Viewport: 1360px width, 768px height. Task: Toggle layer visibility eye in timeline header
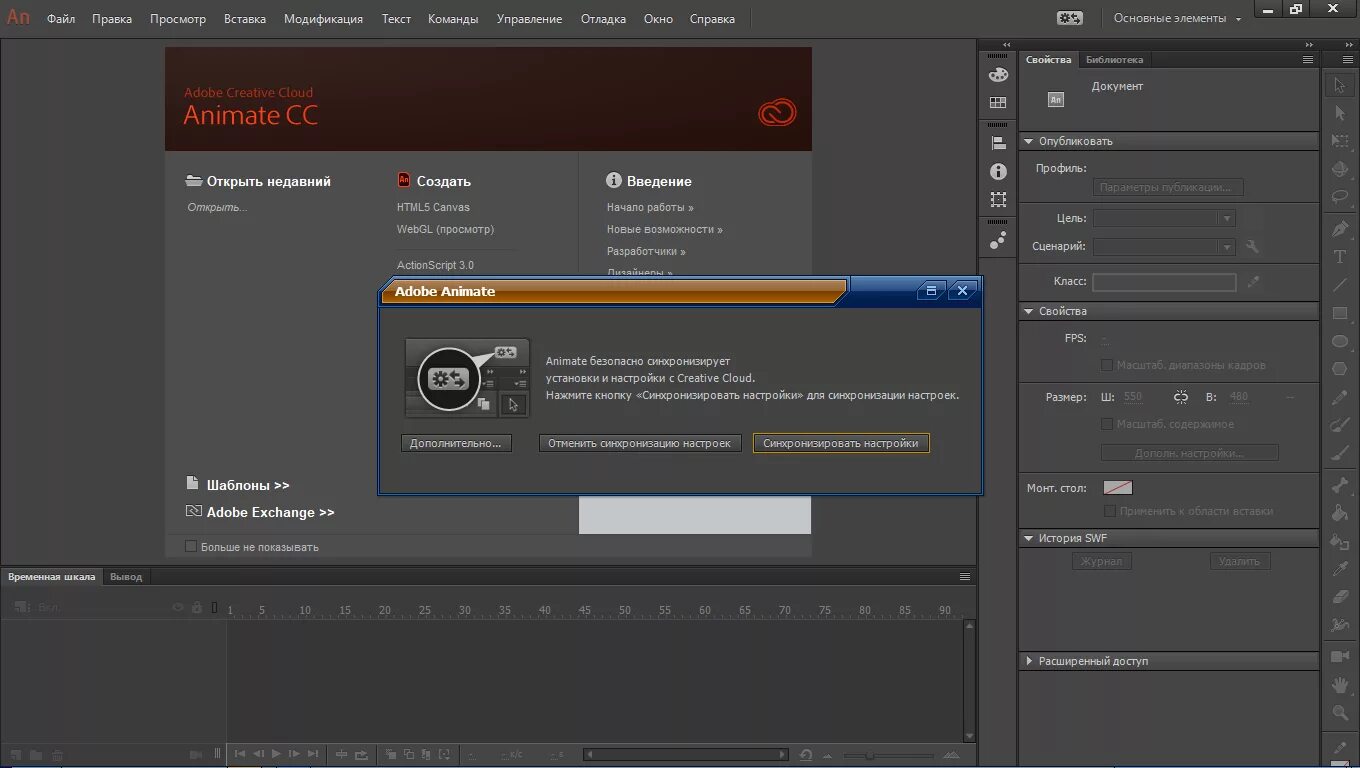(179, 607)
